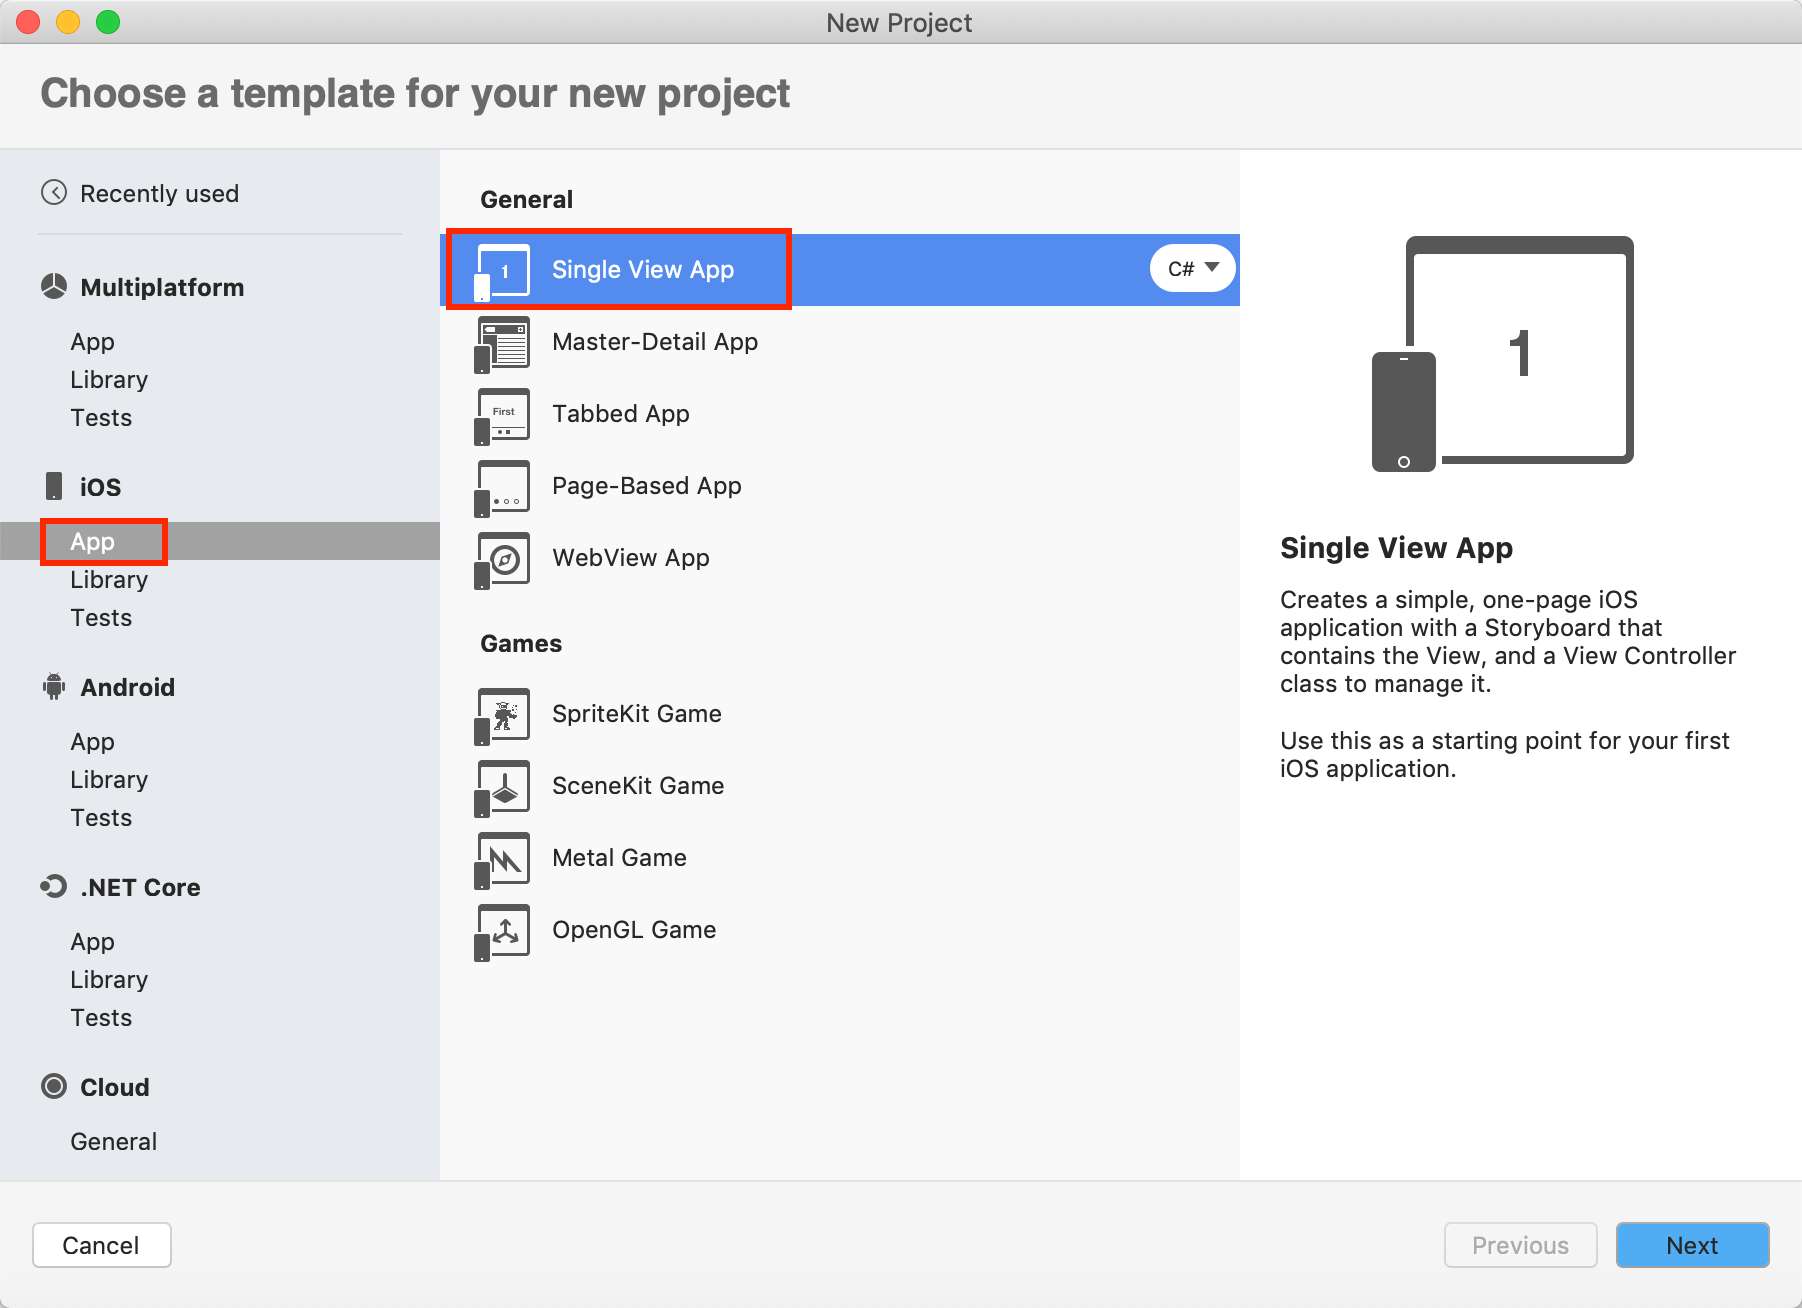Click the Recently used clock icon

(54, 192)
